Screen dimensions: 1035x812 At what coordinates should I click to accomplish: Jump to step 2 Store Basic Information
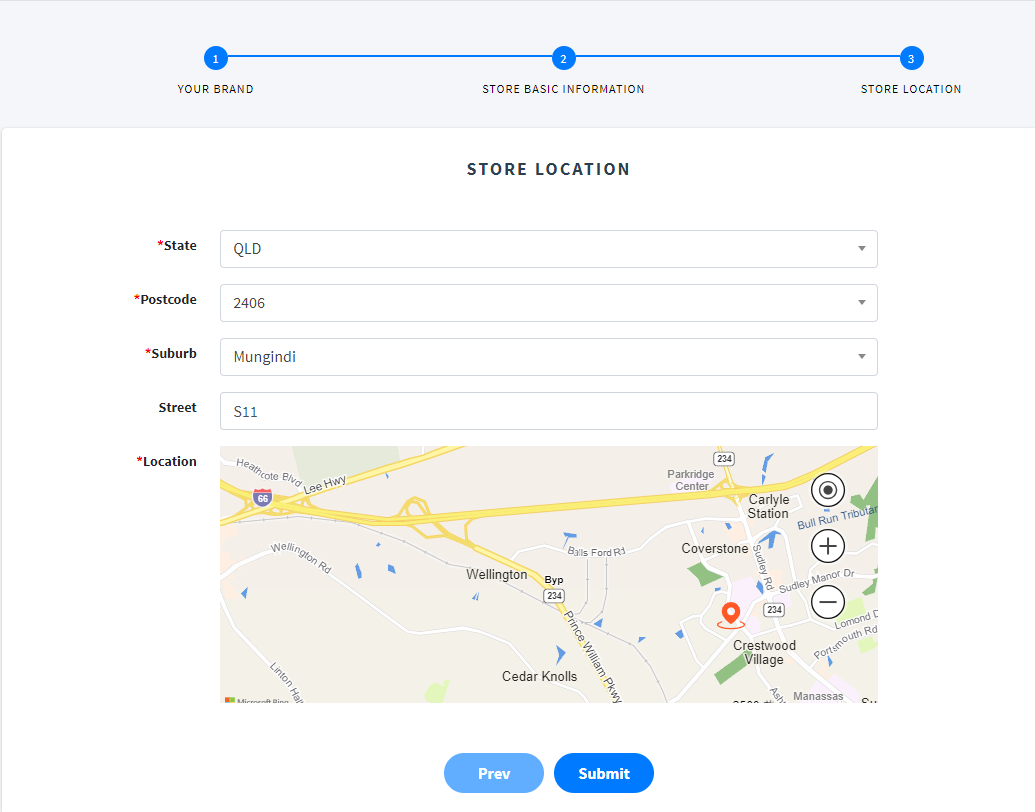coord(563,59)
